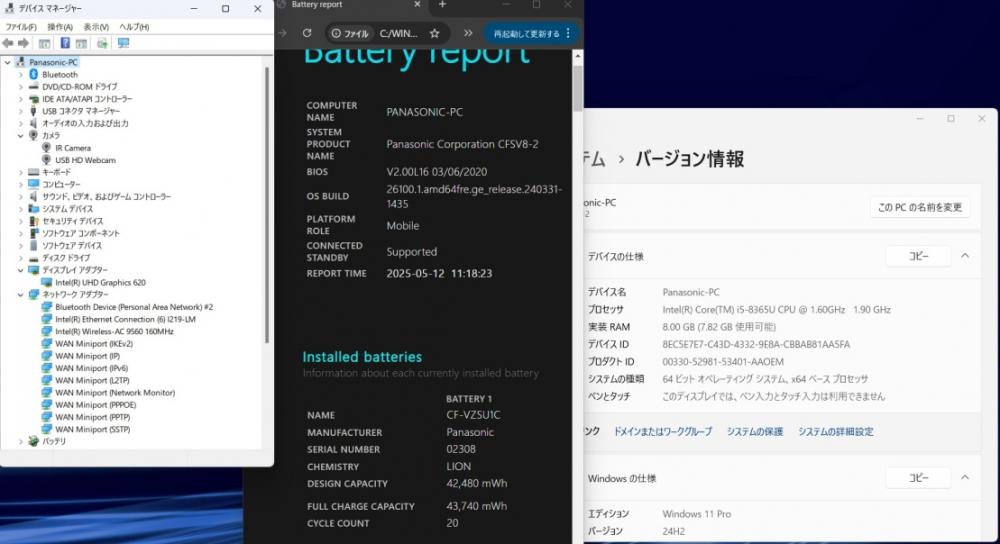Maximize the Settings window

point(950,119)
